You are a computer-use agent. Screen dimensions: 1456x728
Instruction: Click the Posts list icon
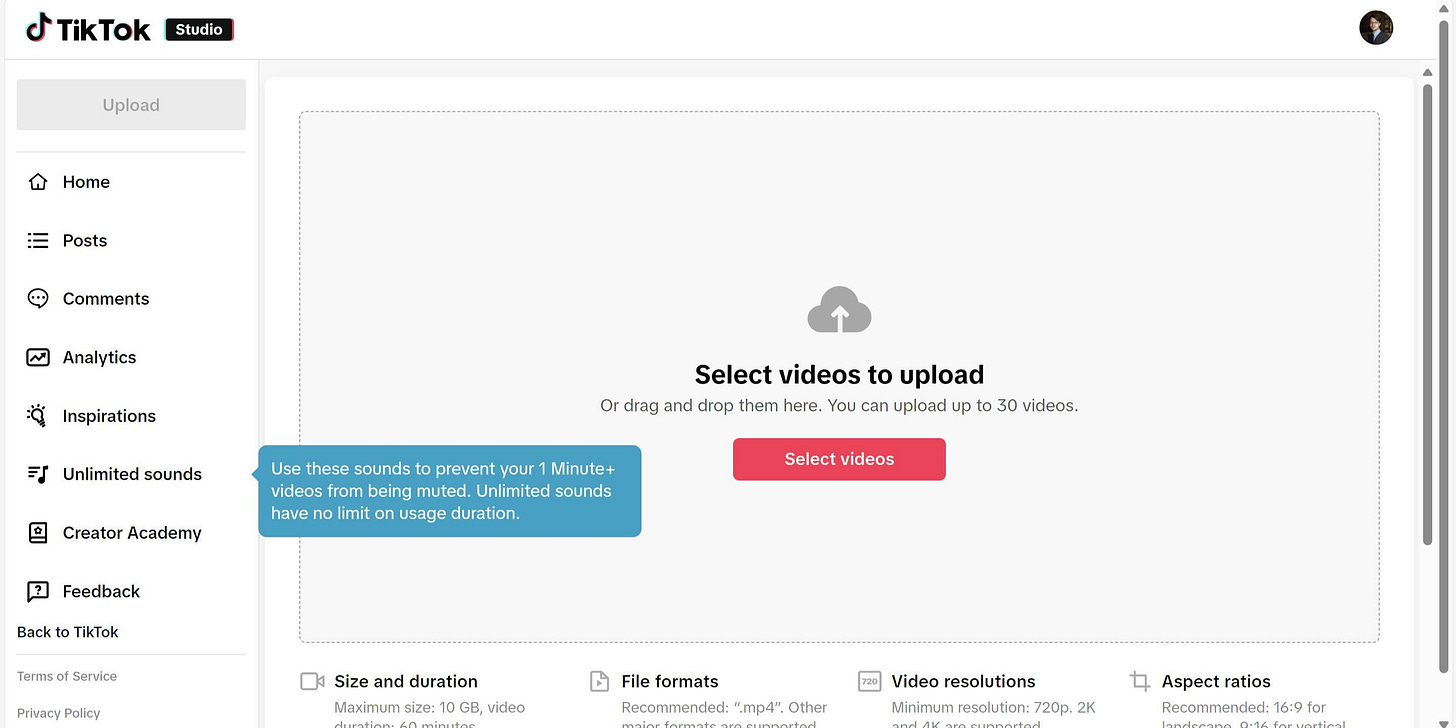pyautogui.click(x=38, y=240)
